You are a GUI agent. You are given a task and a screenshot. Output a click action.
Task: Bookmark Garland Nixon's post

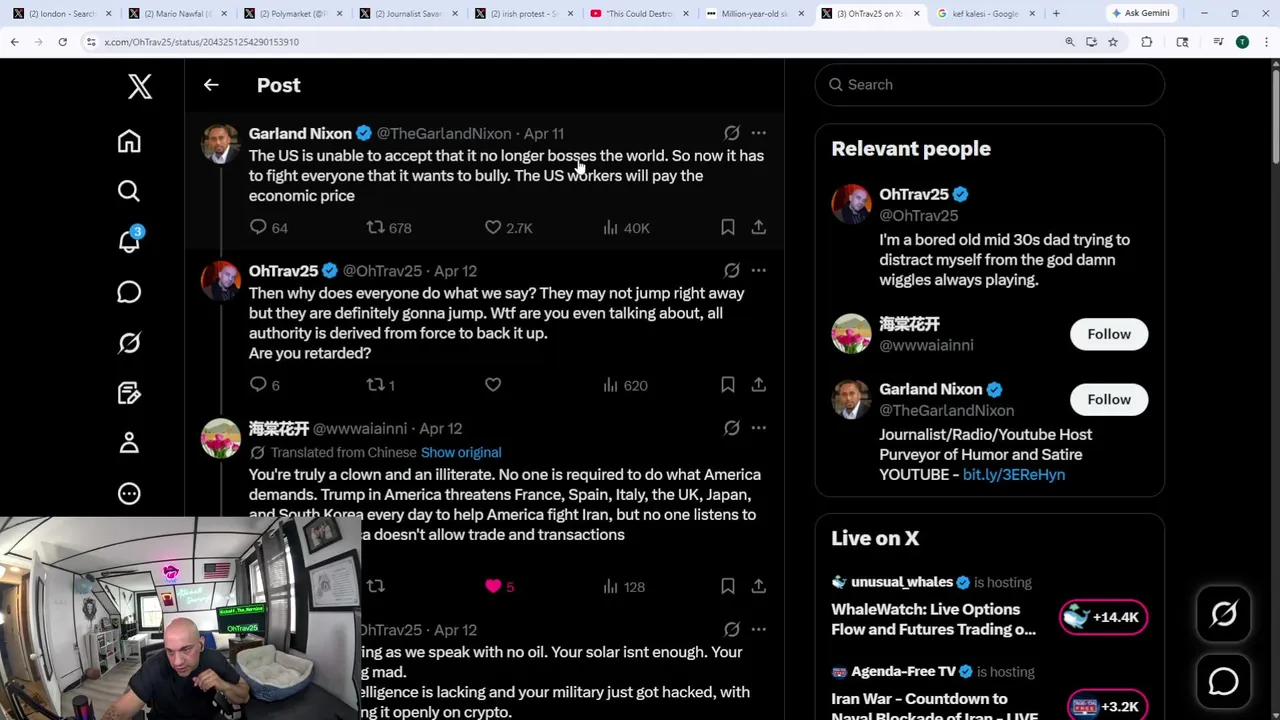coord(728,228)
